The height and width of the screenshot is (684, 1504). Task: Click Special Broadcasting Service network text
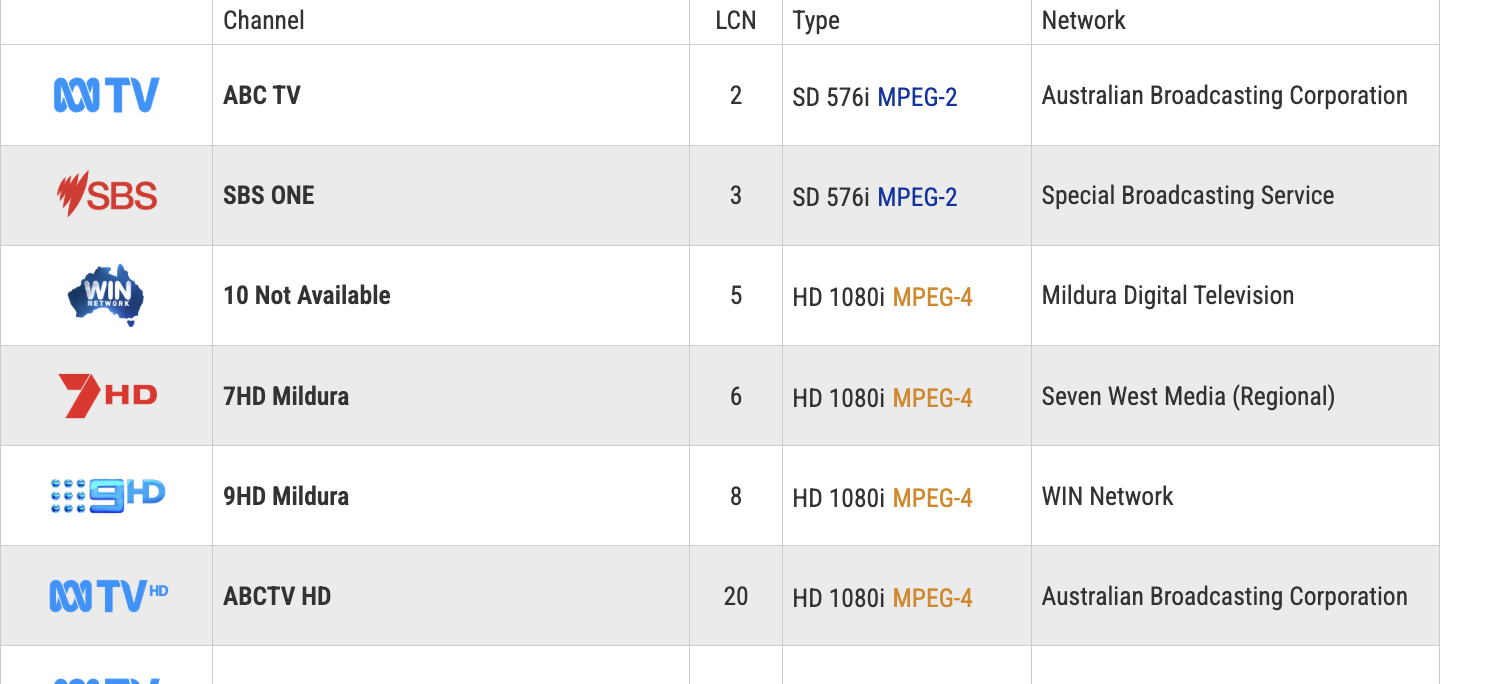tap(1188, 195)
